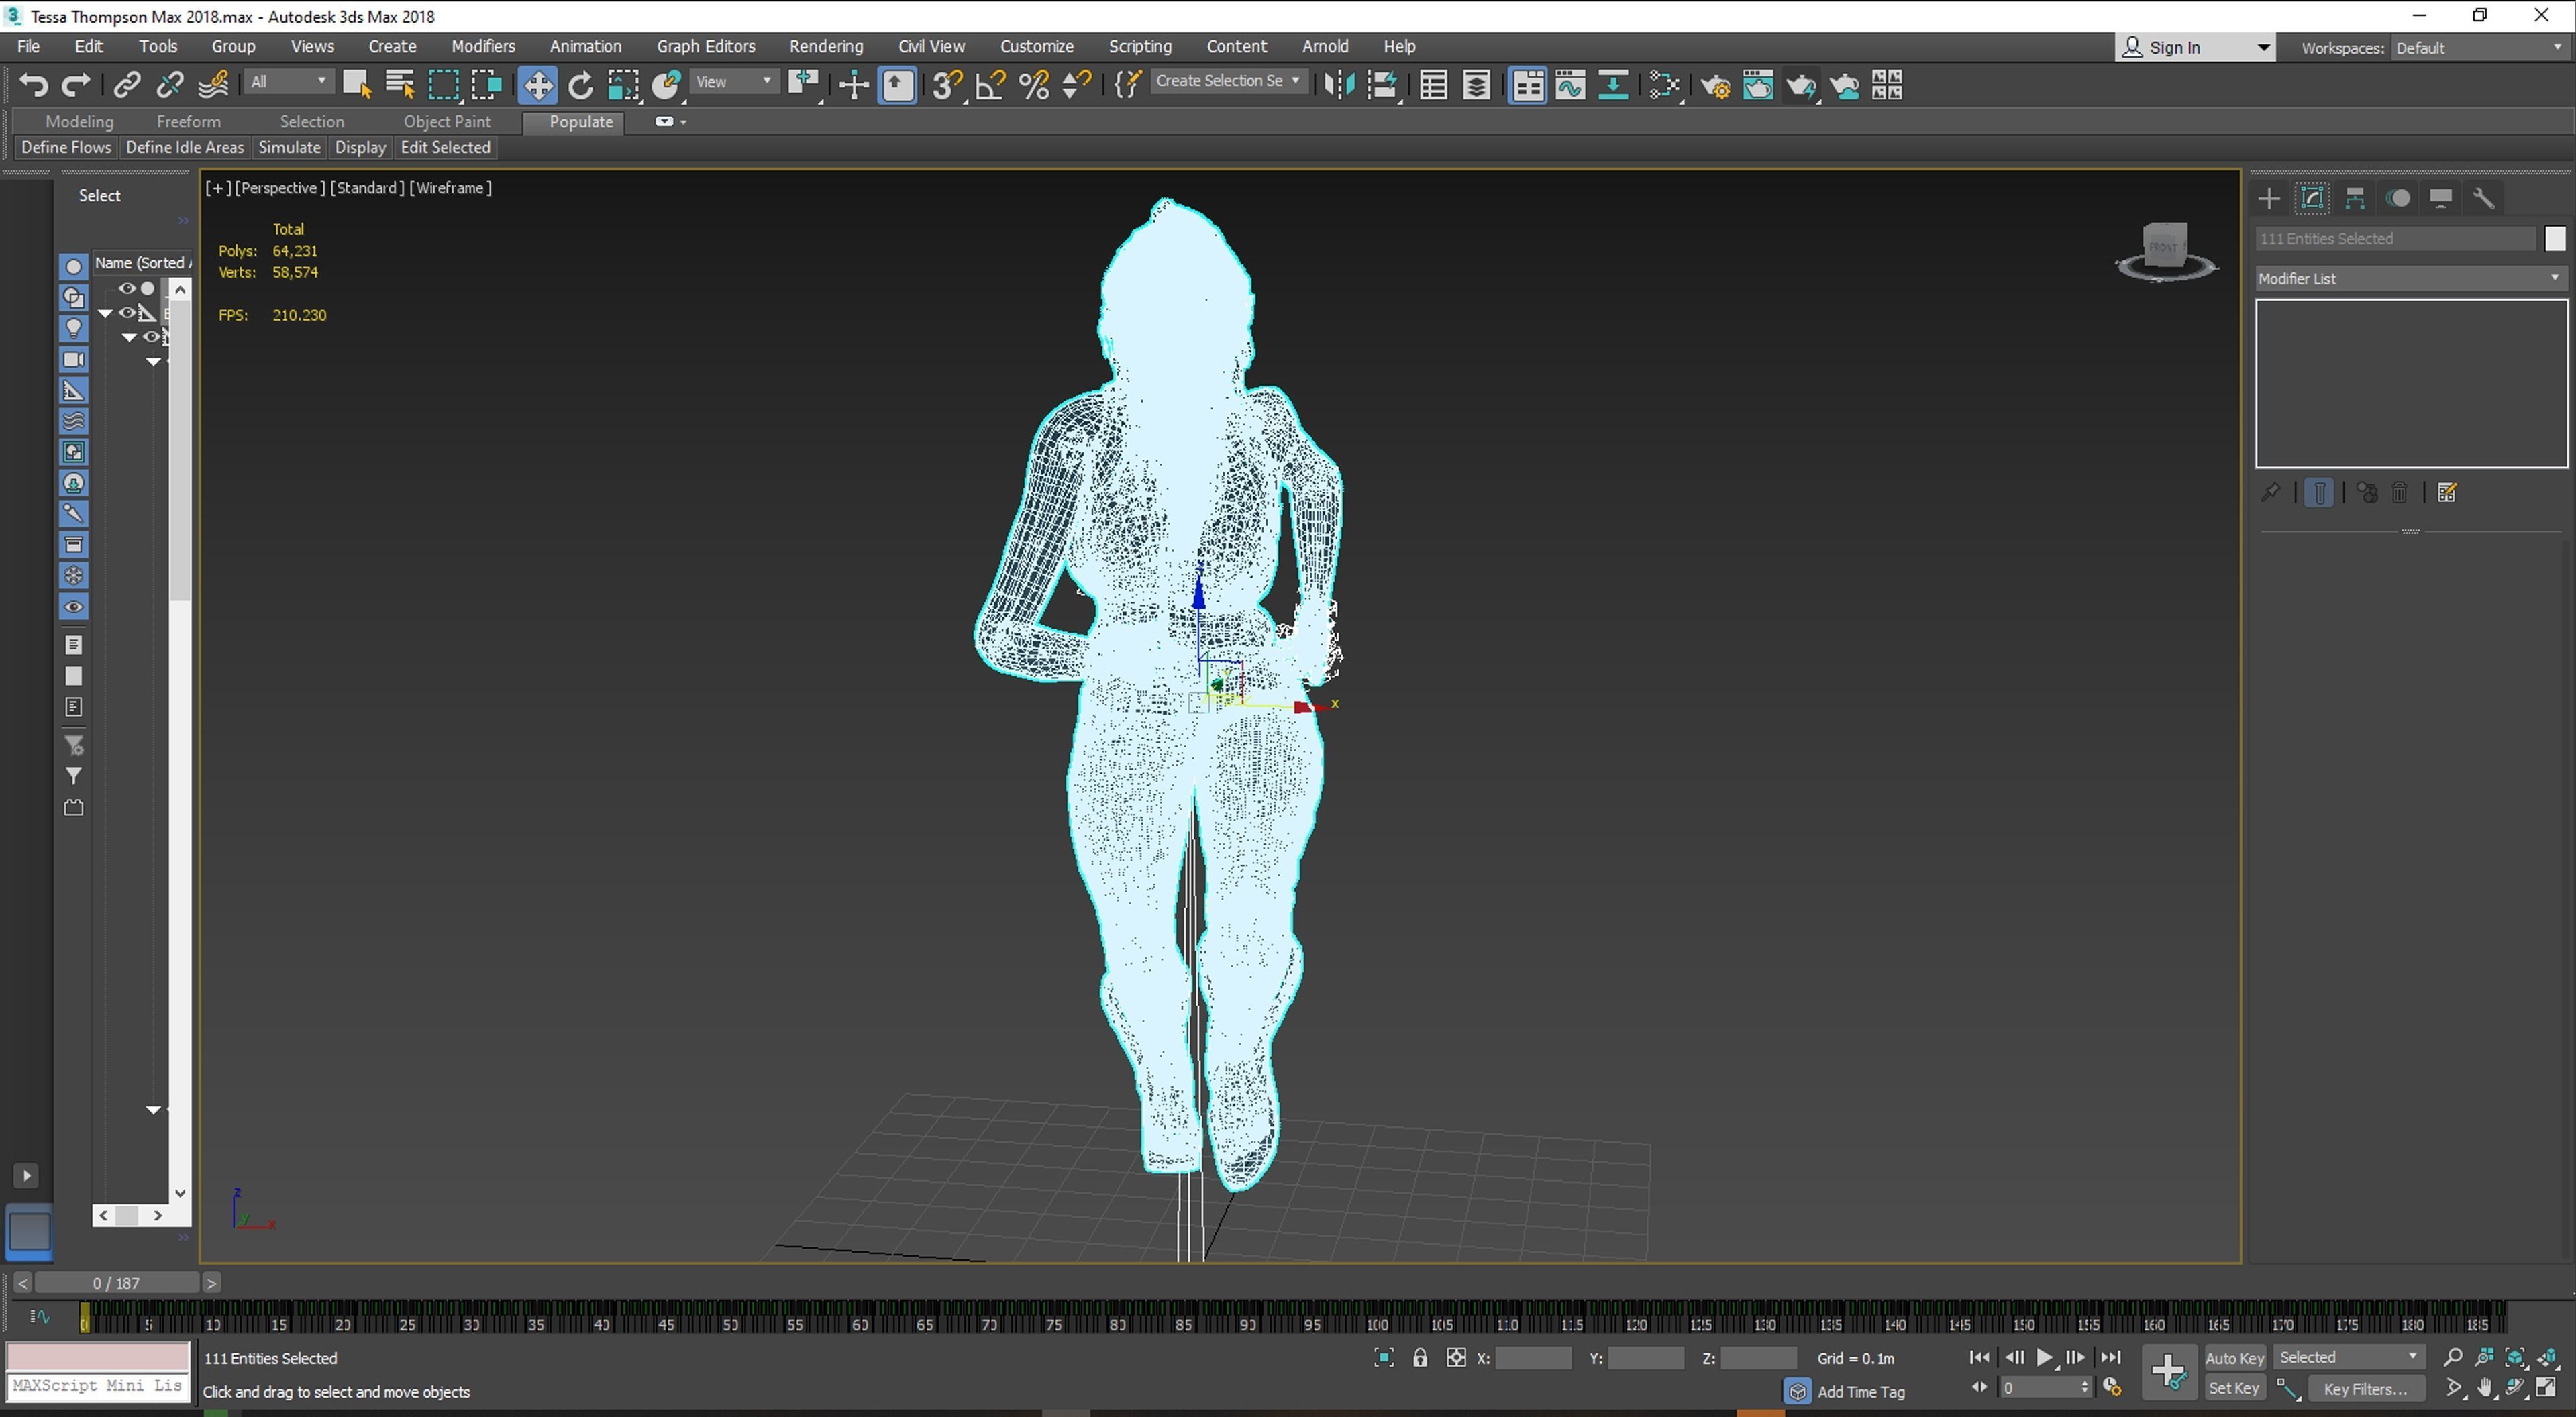Image resolution: width=2576 pixels, height=1417 pixels.
Task: Click the Select by Name icon
Action: tap(400, 86)
